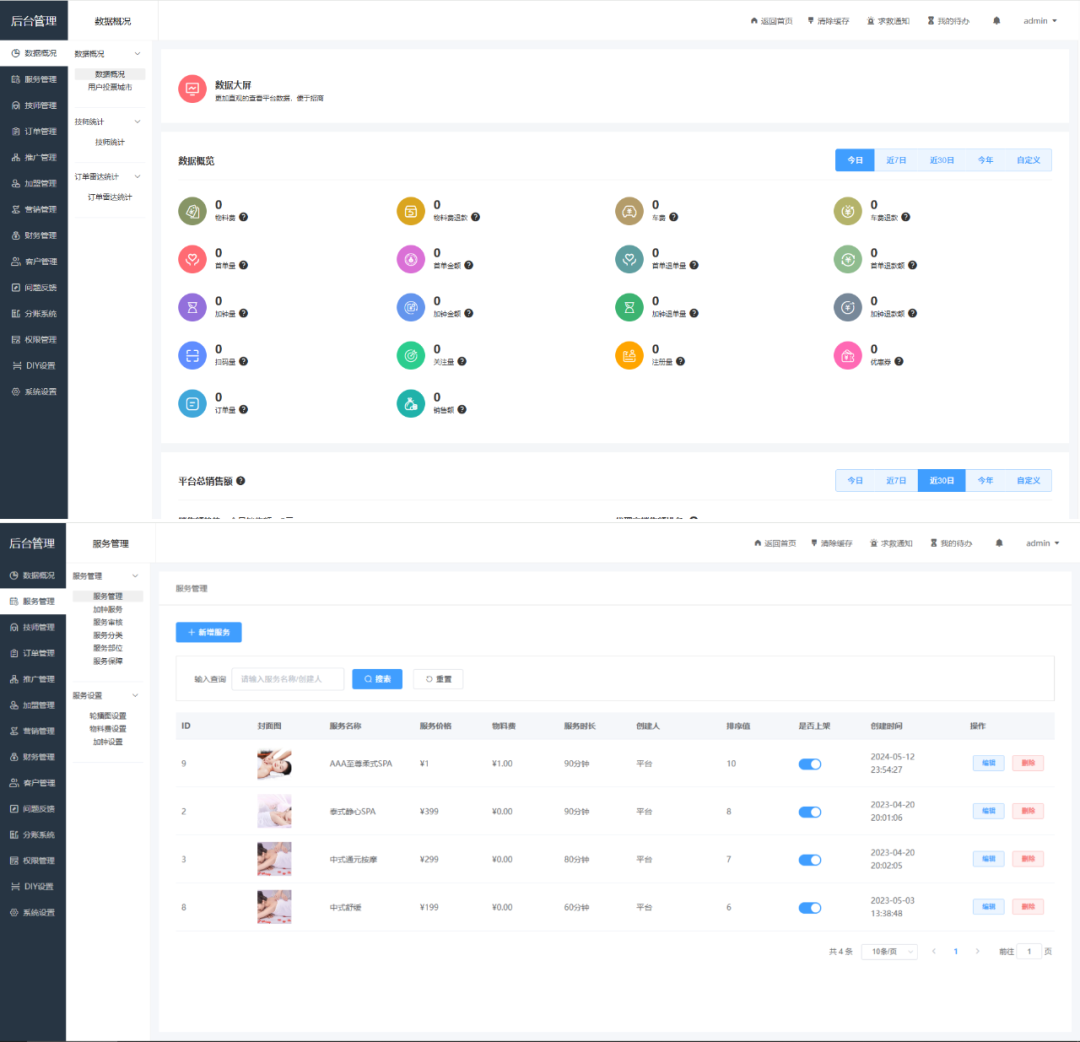Focus the 请输入服务名称/创建人 search field
Viewport: 1080px width, 1042px height.
coord(288,679)
